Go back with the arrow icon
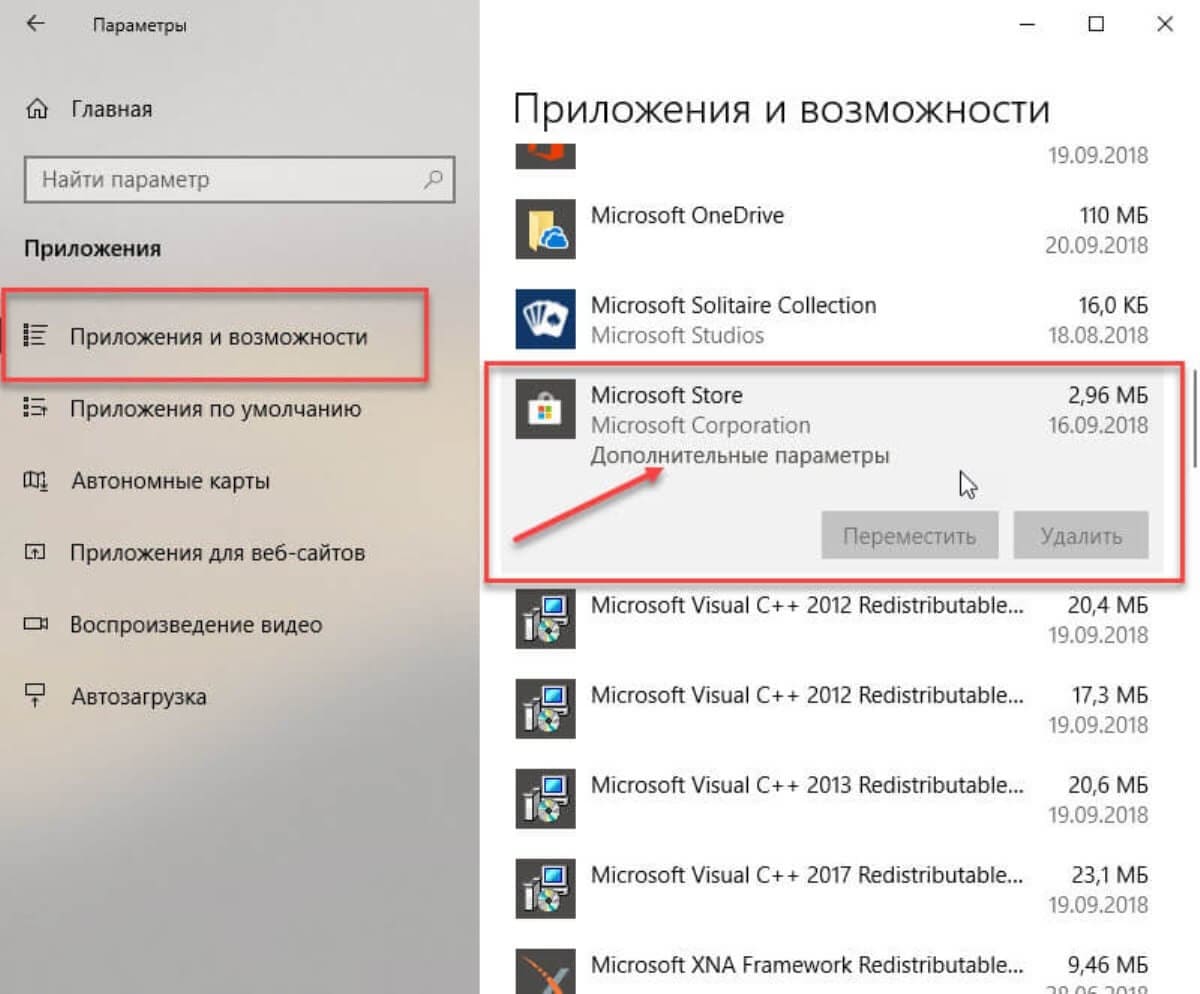1200x994 pixels. click(36, 24)
